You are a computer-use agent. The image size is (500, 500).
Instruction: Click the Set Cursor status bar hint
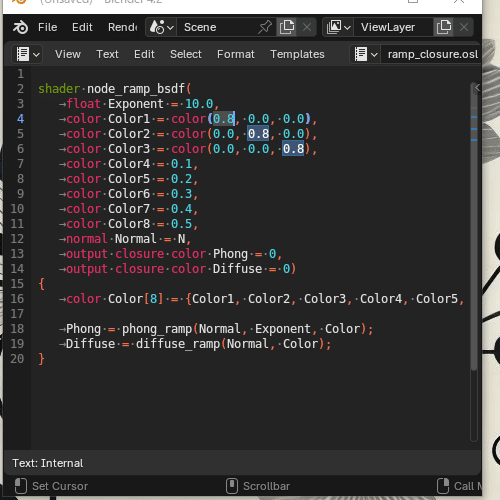point(60,486)
